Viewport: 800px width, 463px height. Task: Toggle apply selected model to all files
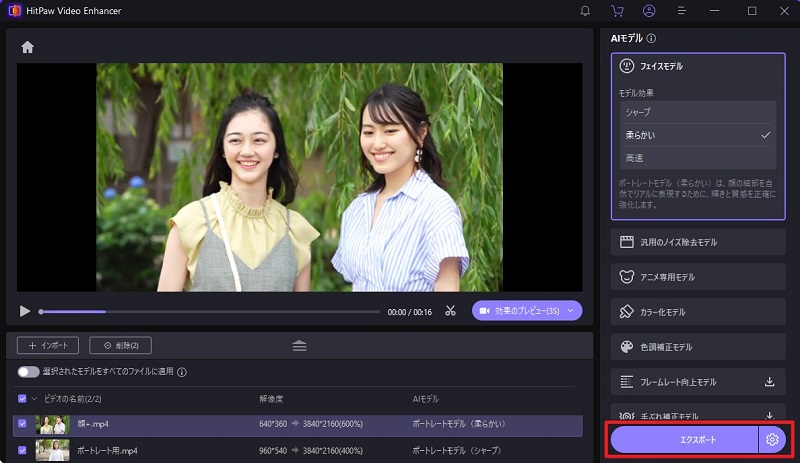(x=28, y=372)
